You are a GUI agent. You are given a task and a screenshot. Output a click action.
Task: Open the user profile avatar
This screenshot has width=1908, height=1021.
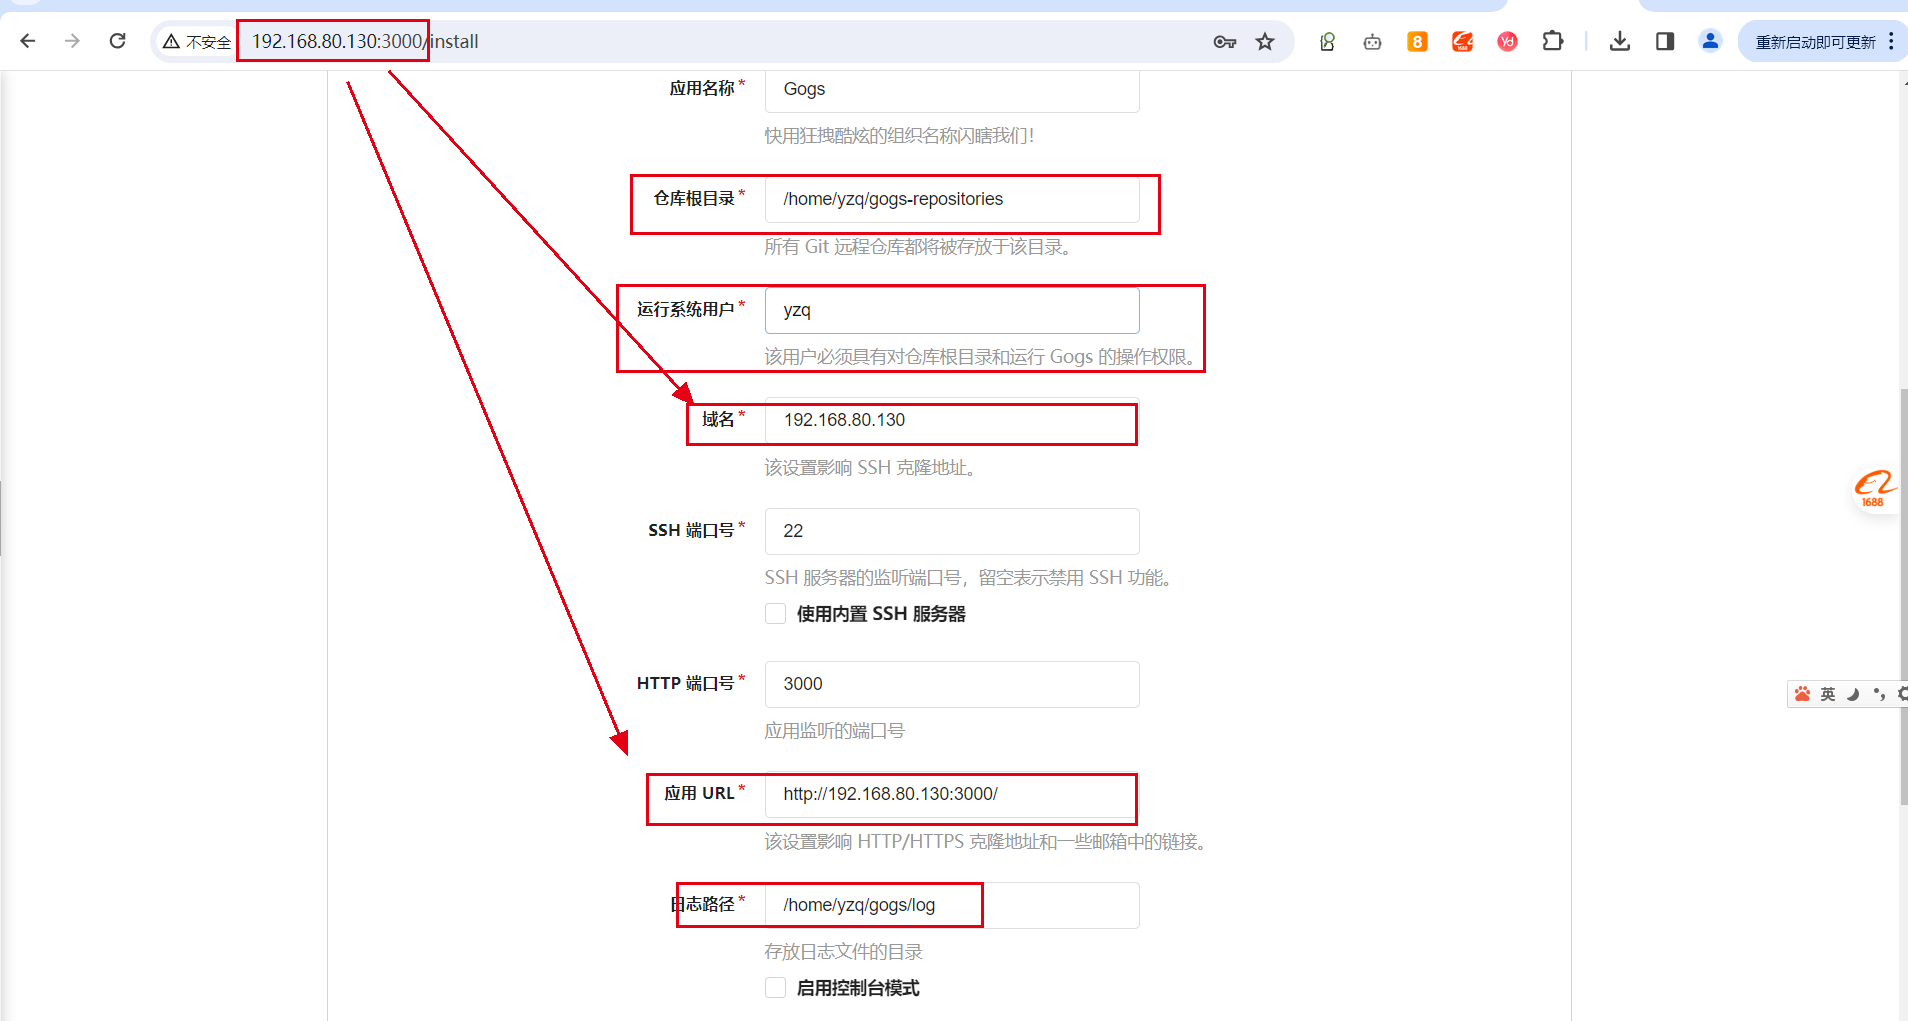tap(1710, 42)
